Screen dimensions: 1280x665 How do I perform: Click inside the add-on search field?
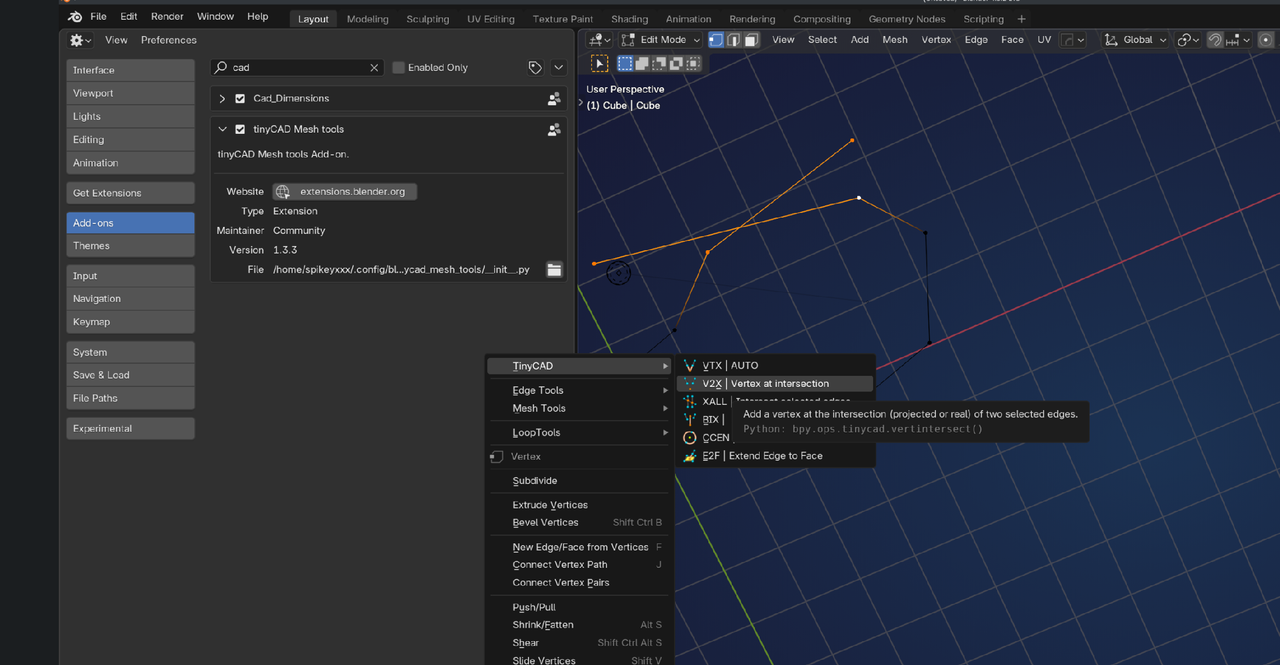(x=298, y=68)
